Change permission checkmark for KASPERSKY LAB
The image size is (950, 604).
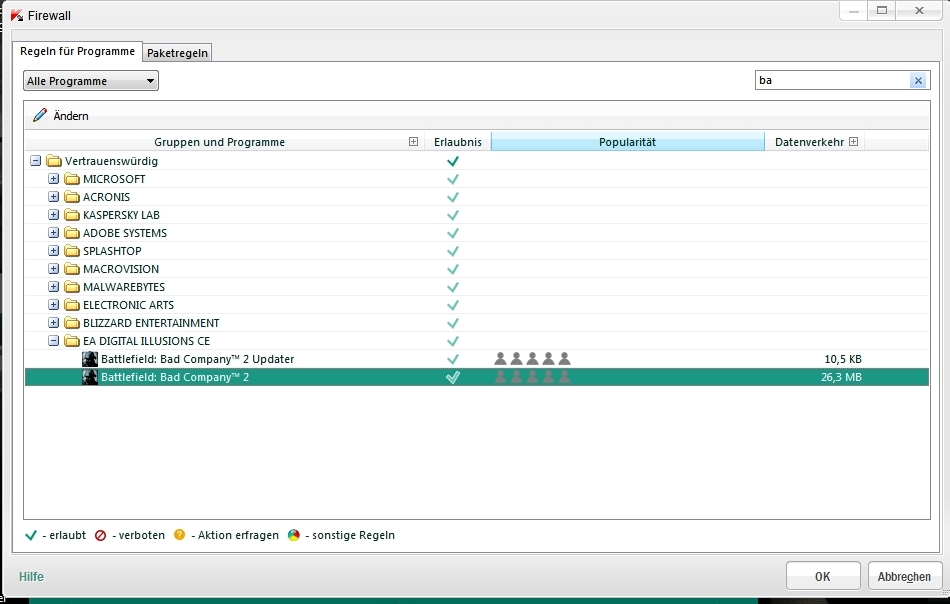pos(453,215)
